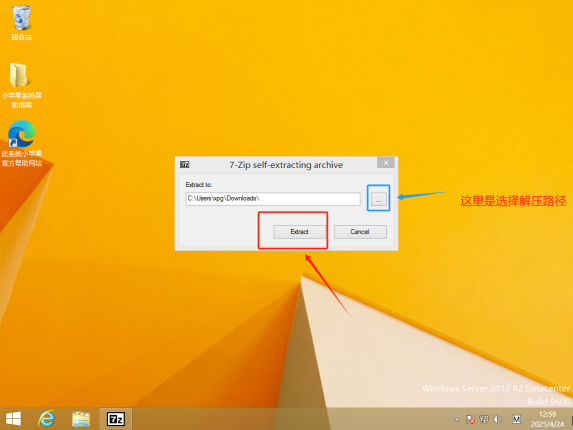This screenshot has width=573, height=430.
Task: Click the volume speaker tray icon
Action: pos(497,419)
